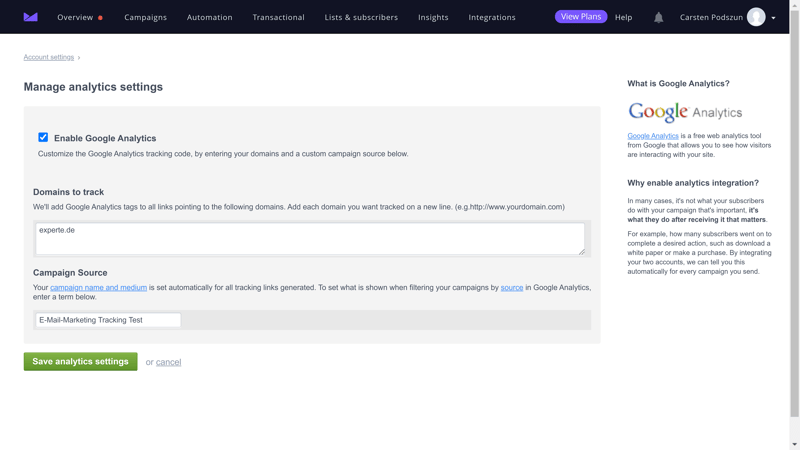Open Lists & subscribers section
The height and width of the screenshot is (450, 800).
(x=361, y=17)
